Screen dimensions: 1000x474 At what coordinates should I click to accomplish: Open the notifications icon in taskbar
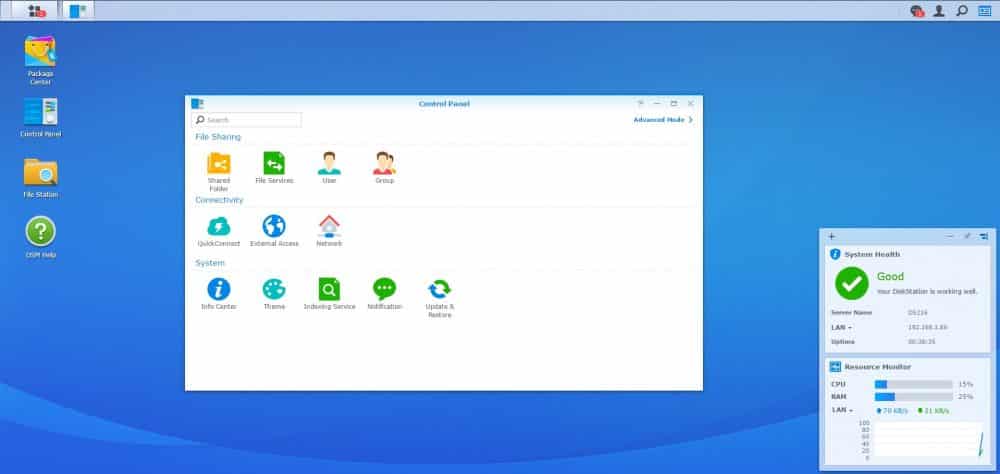(917, 11)
